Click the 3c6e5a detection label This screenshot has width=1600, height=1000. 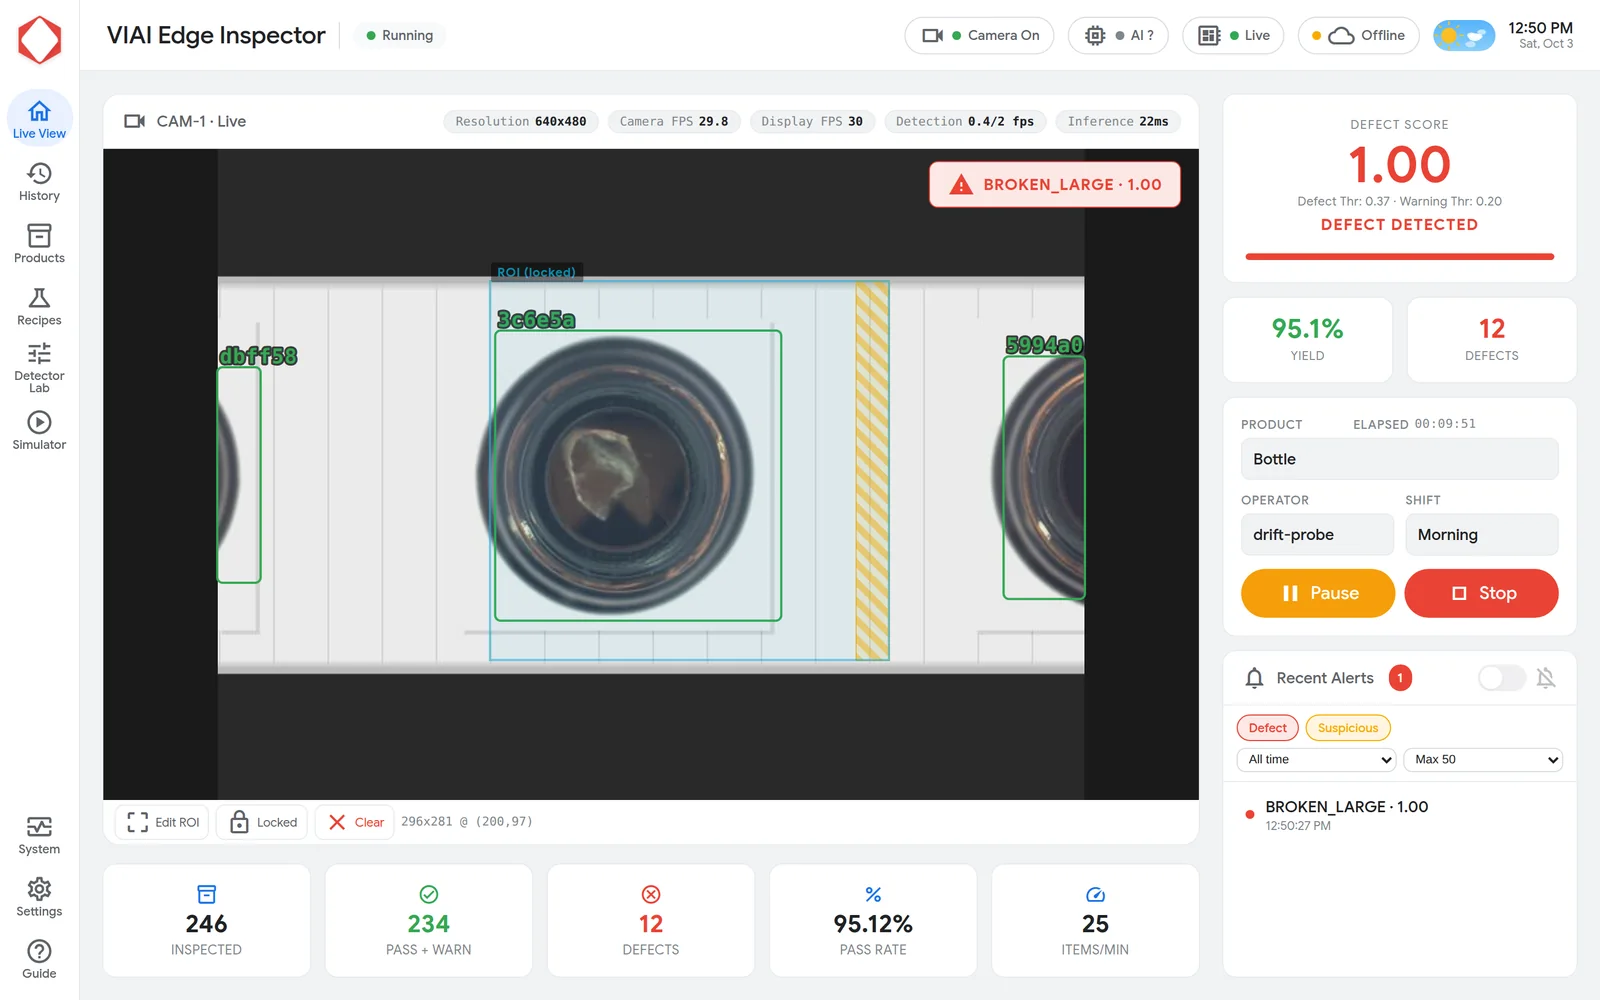pyautogui.click(x=536, y=320)
